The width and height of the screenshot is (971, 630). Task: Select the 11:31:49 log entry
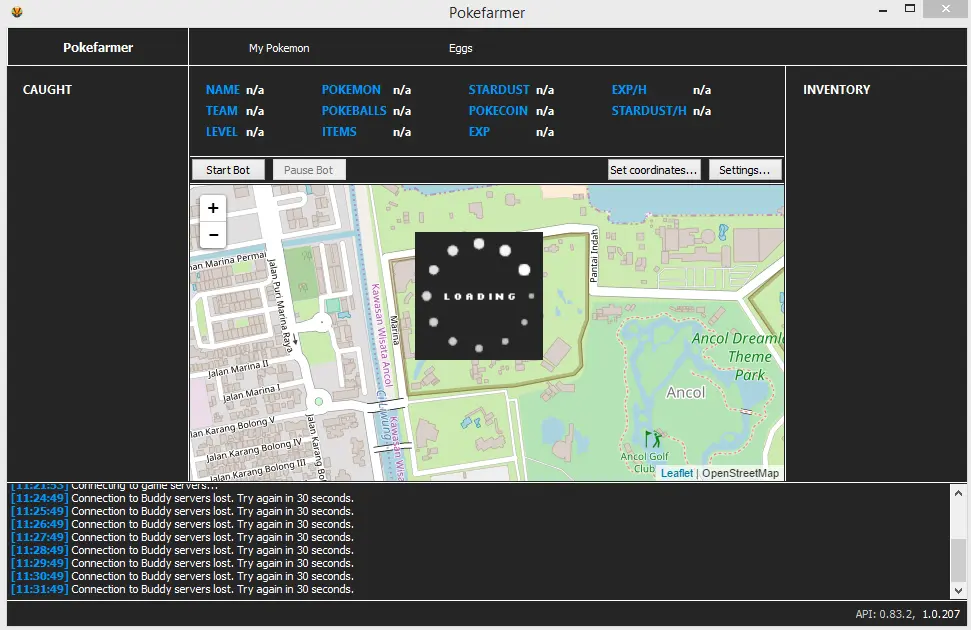183,589
